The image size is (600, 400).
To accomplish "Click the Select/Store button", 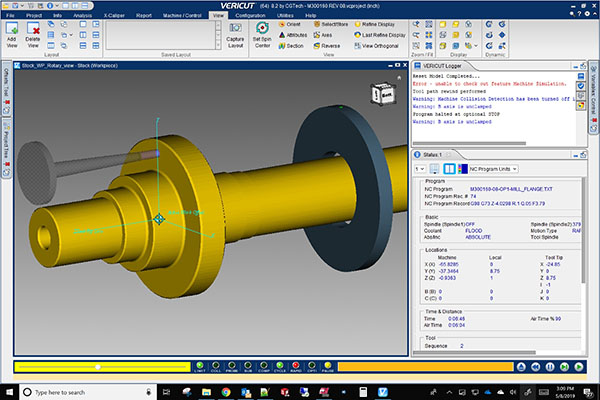I will pyautogui.click(x=329, y=23).
